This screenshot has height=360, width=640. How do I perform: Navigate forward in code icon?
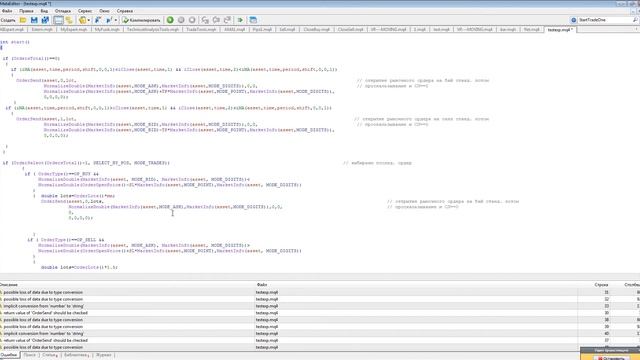click(109, 20)
